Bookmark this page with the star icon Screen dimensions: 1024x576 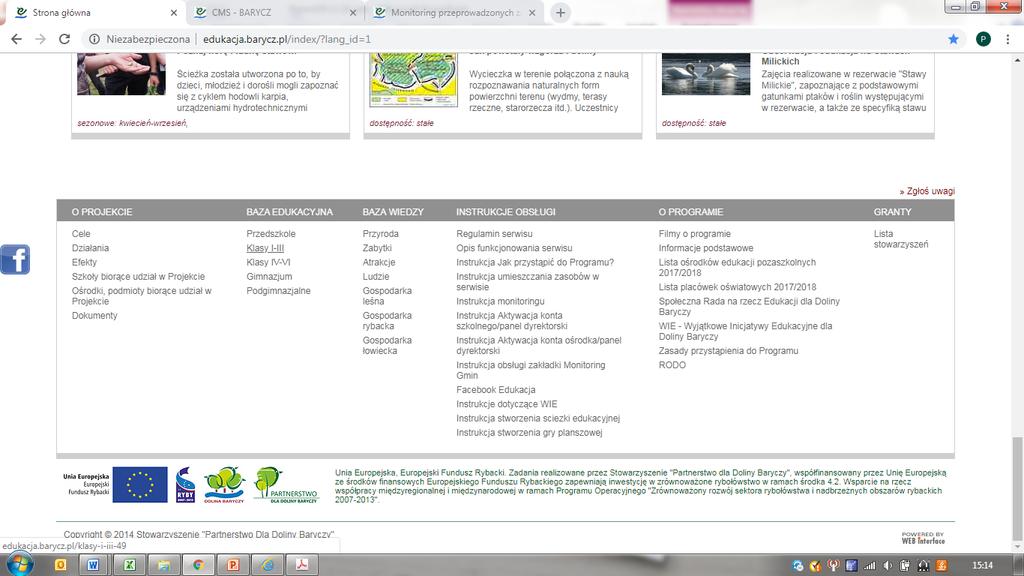(953, 39)
